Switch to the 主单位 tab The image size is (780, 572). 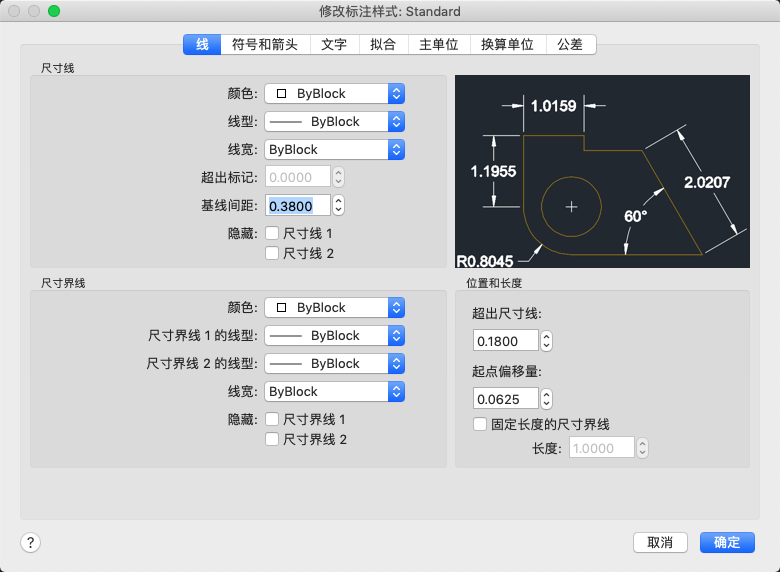tap(439, 45)
